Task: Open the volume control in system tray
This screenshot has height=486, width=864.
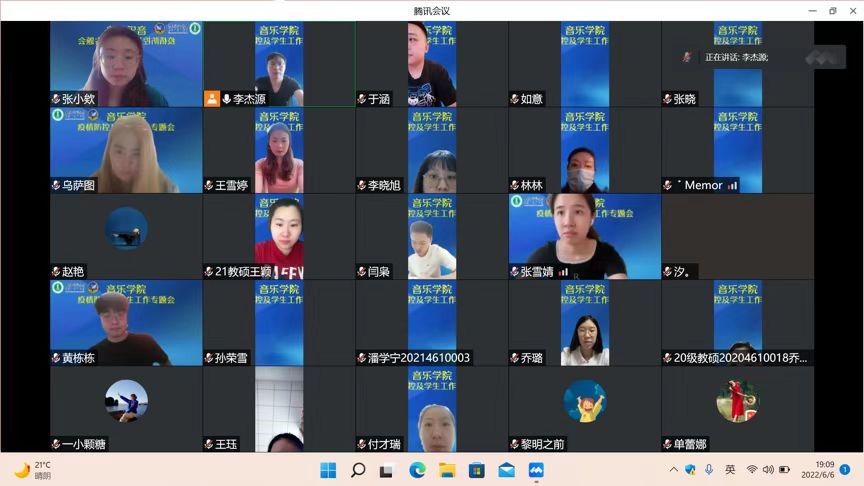Action: [x=768, y=470]
